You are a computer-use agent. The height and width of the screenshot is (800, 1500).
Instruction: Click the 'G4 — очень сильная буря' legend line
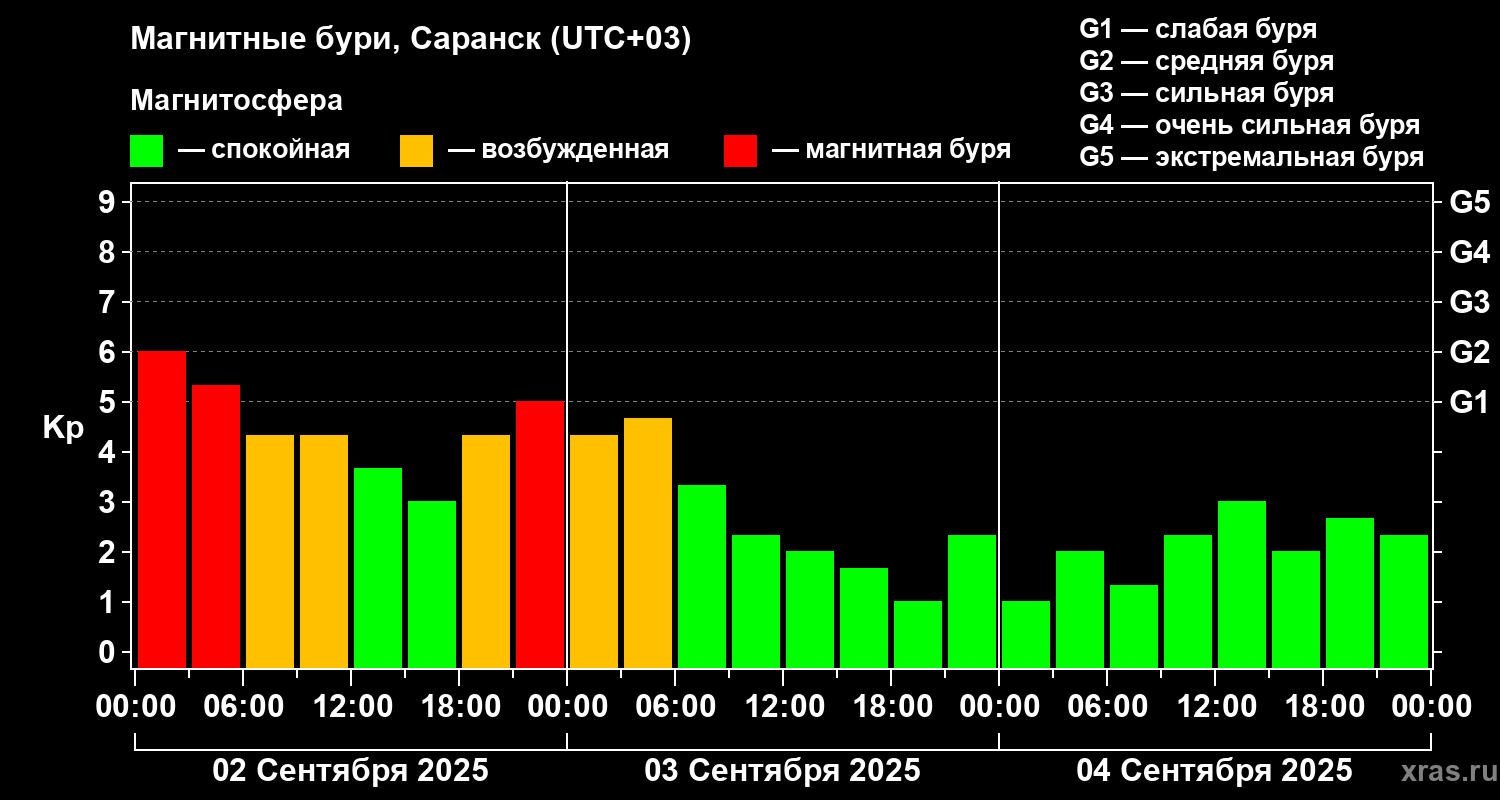point(1249,125)
